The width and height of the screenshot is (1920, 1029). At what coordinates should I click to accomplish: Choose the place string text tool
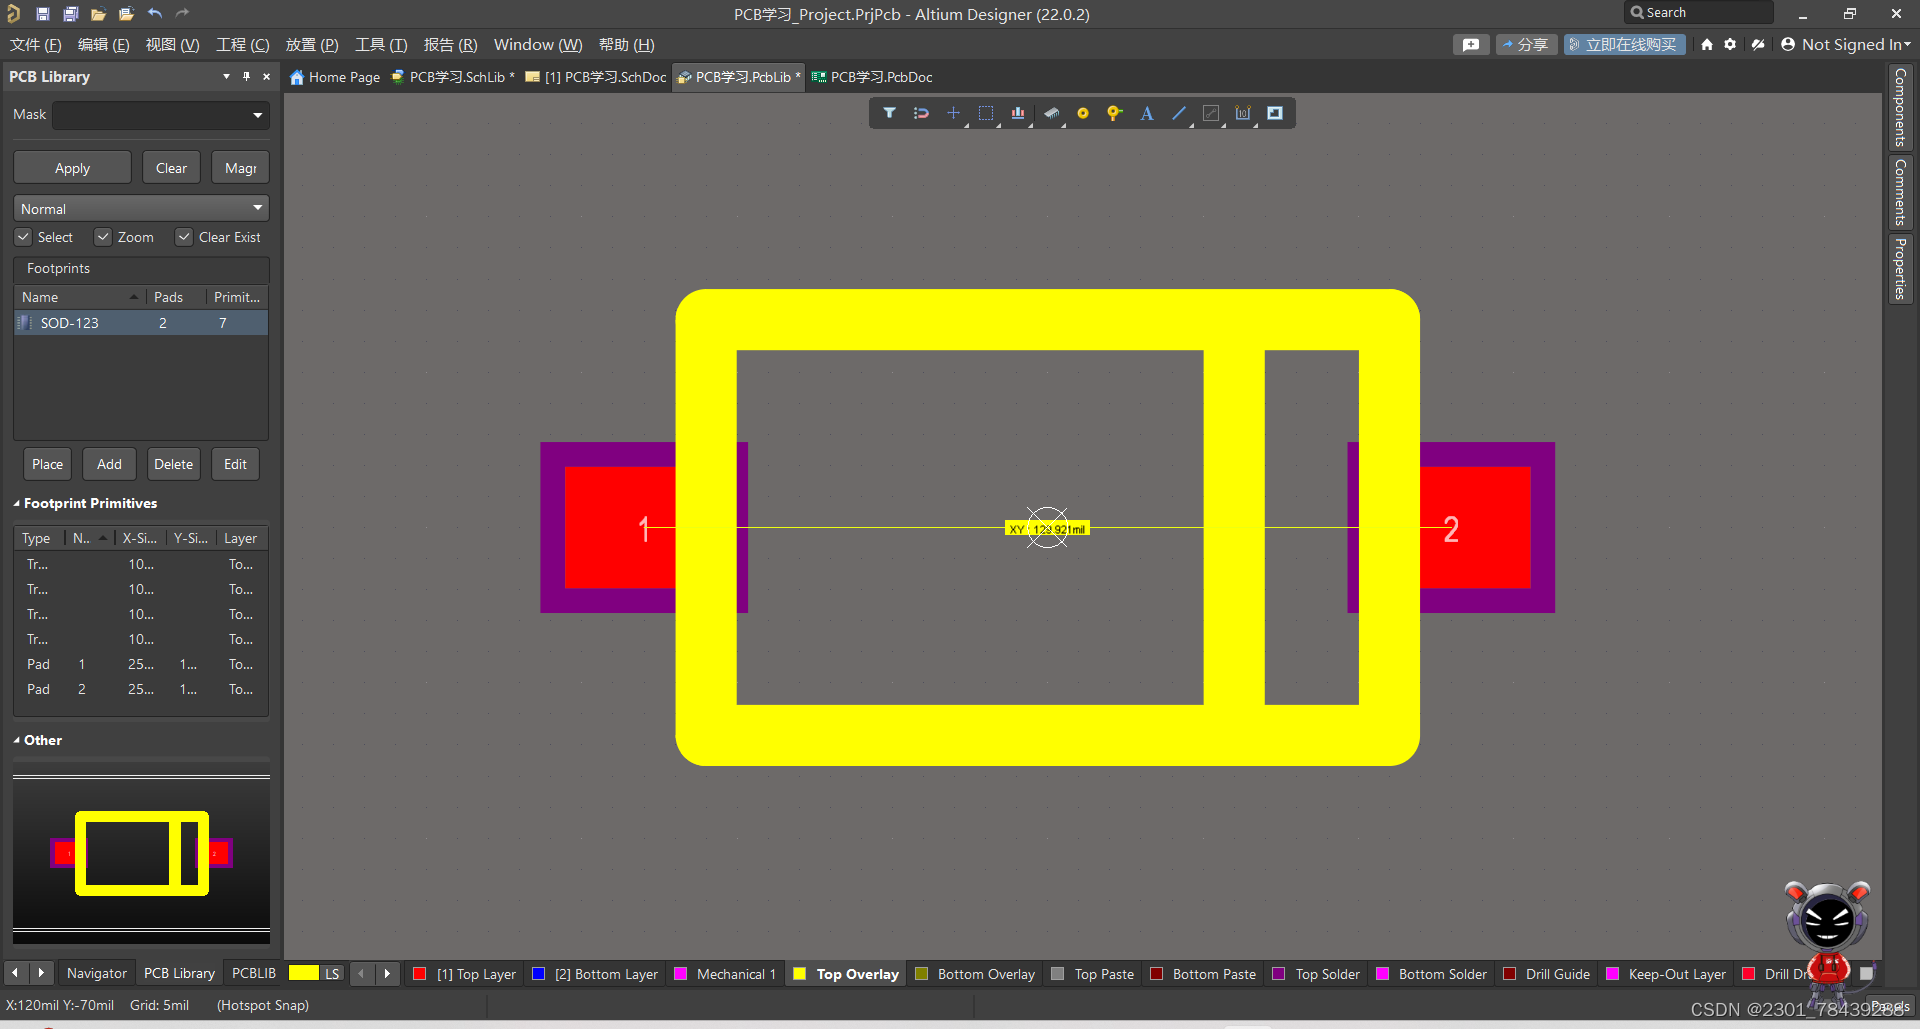coord(1146,113)
